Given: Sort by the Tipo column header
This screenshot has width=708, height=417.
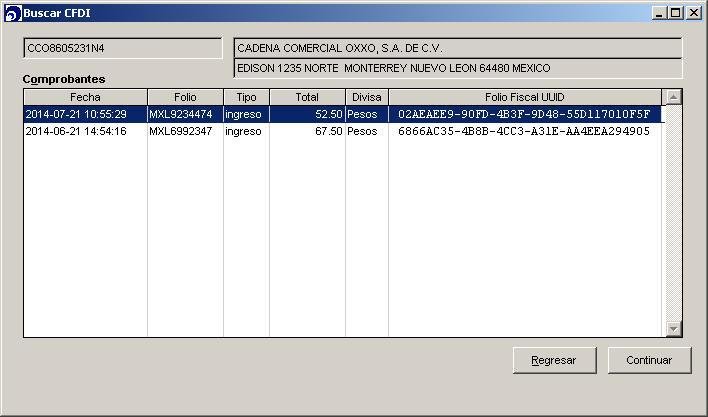Looking at the screenshot, I should [x=246, y=97].
